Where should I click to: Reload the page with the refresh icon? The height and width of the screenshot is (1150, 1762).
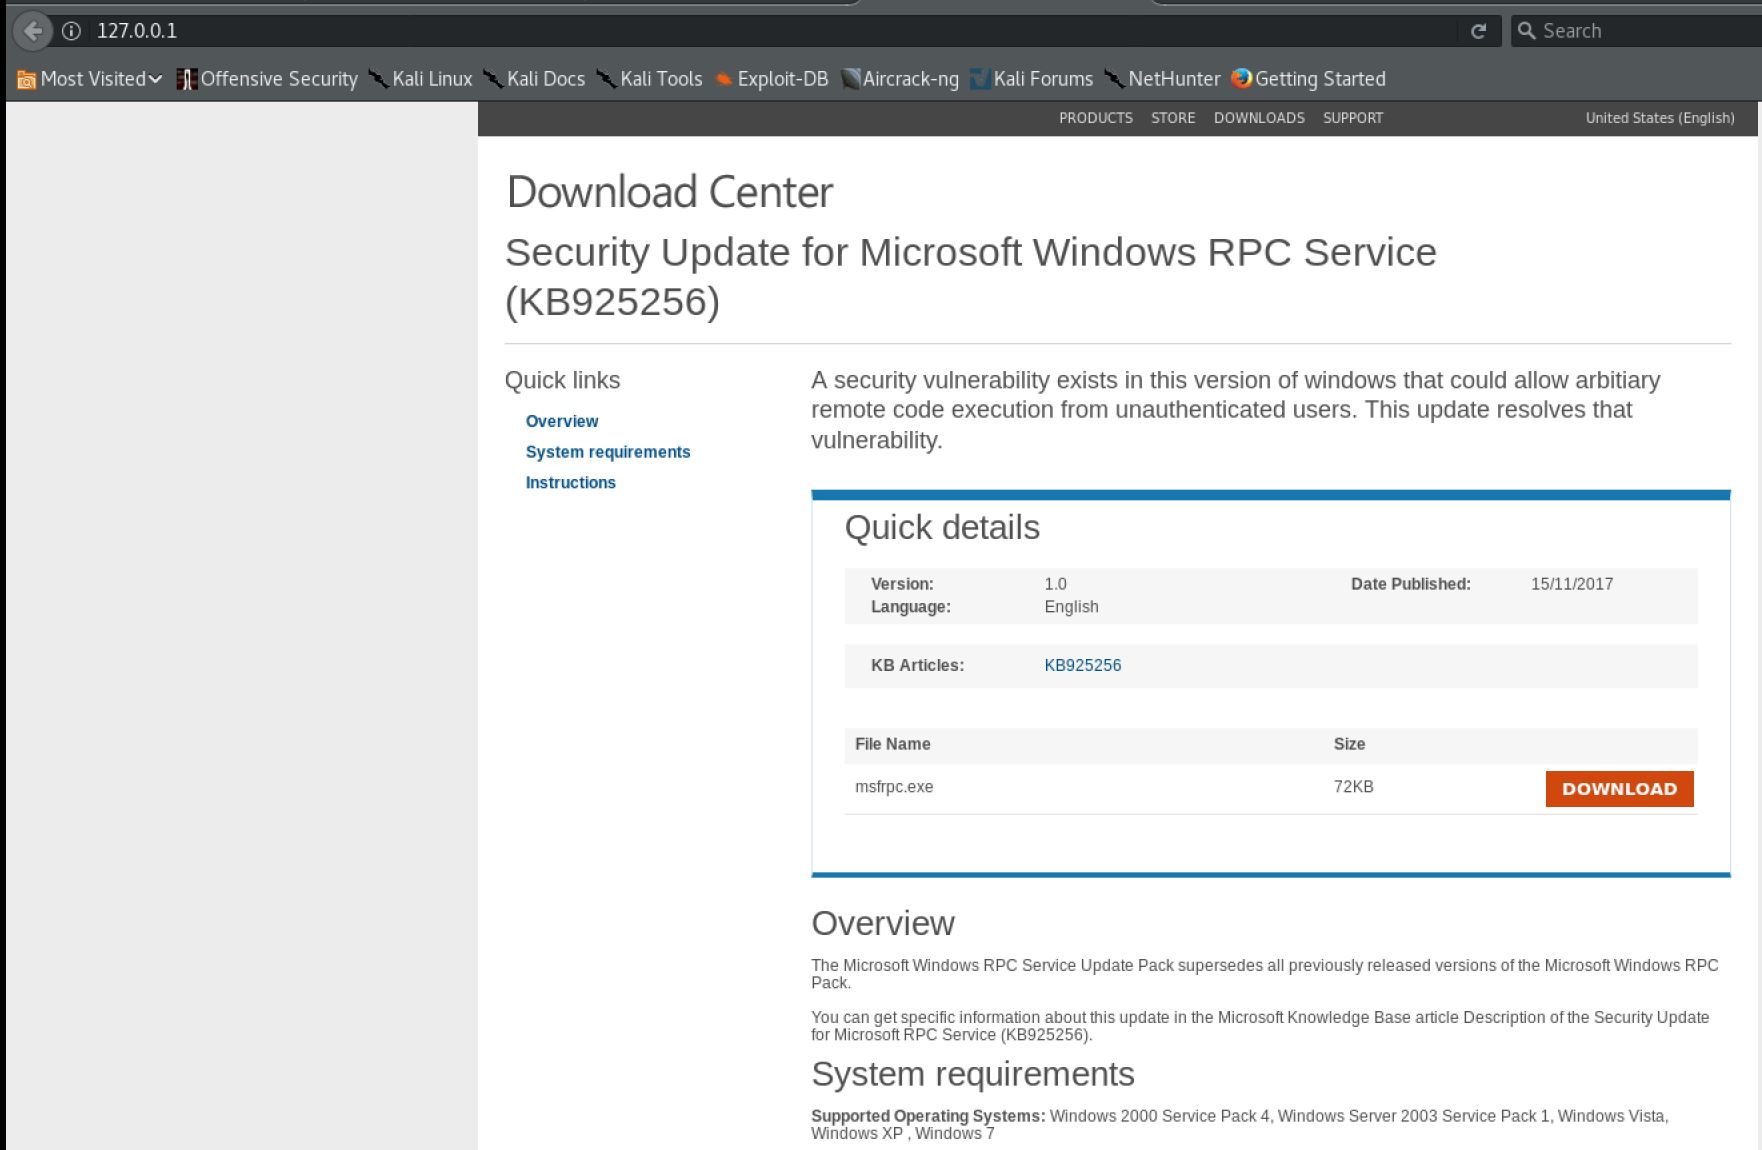[x=1478, y=31]
